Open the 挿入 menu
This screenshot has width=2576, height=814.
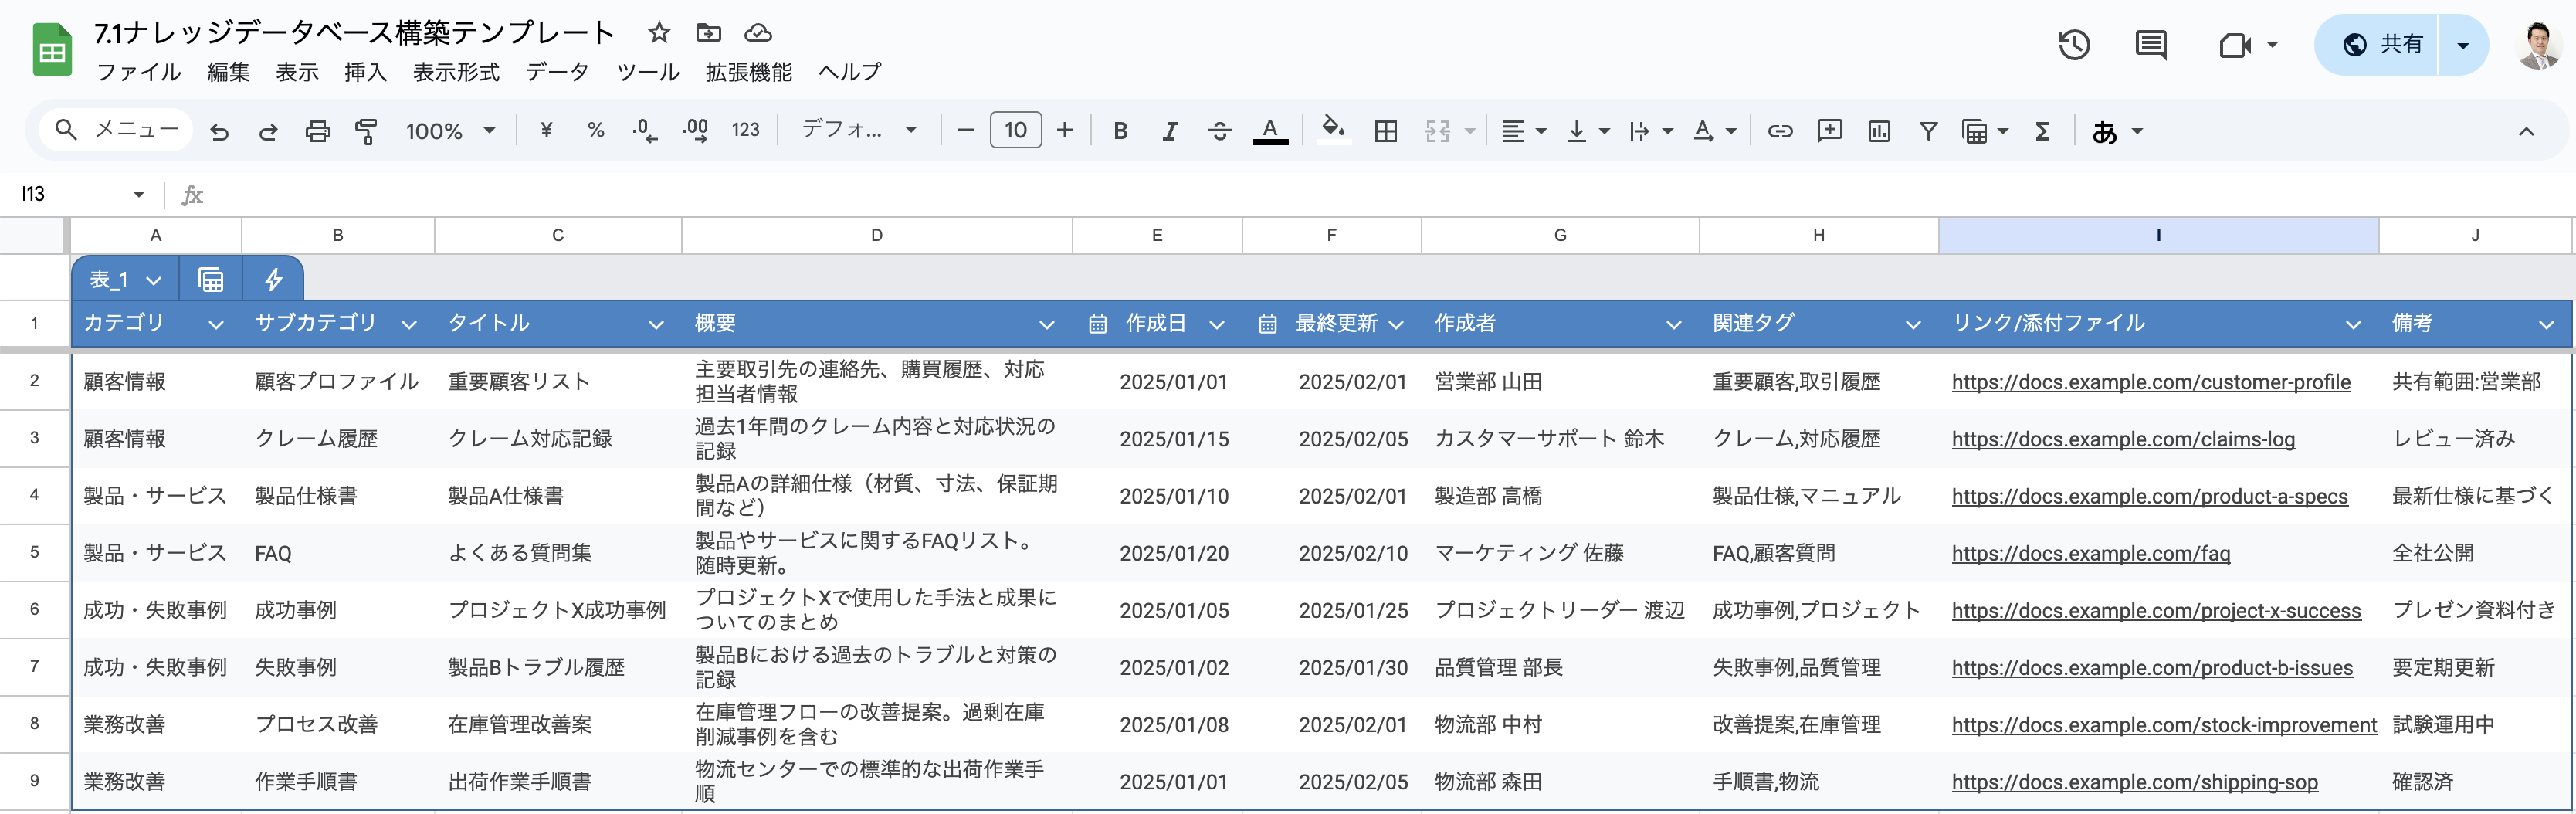pyautogui.click(x=365, y=71)
